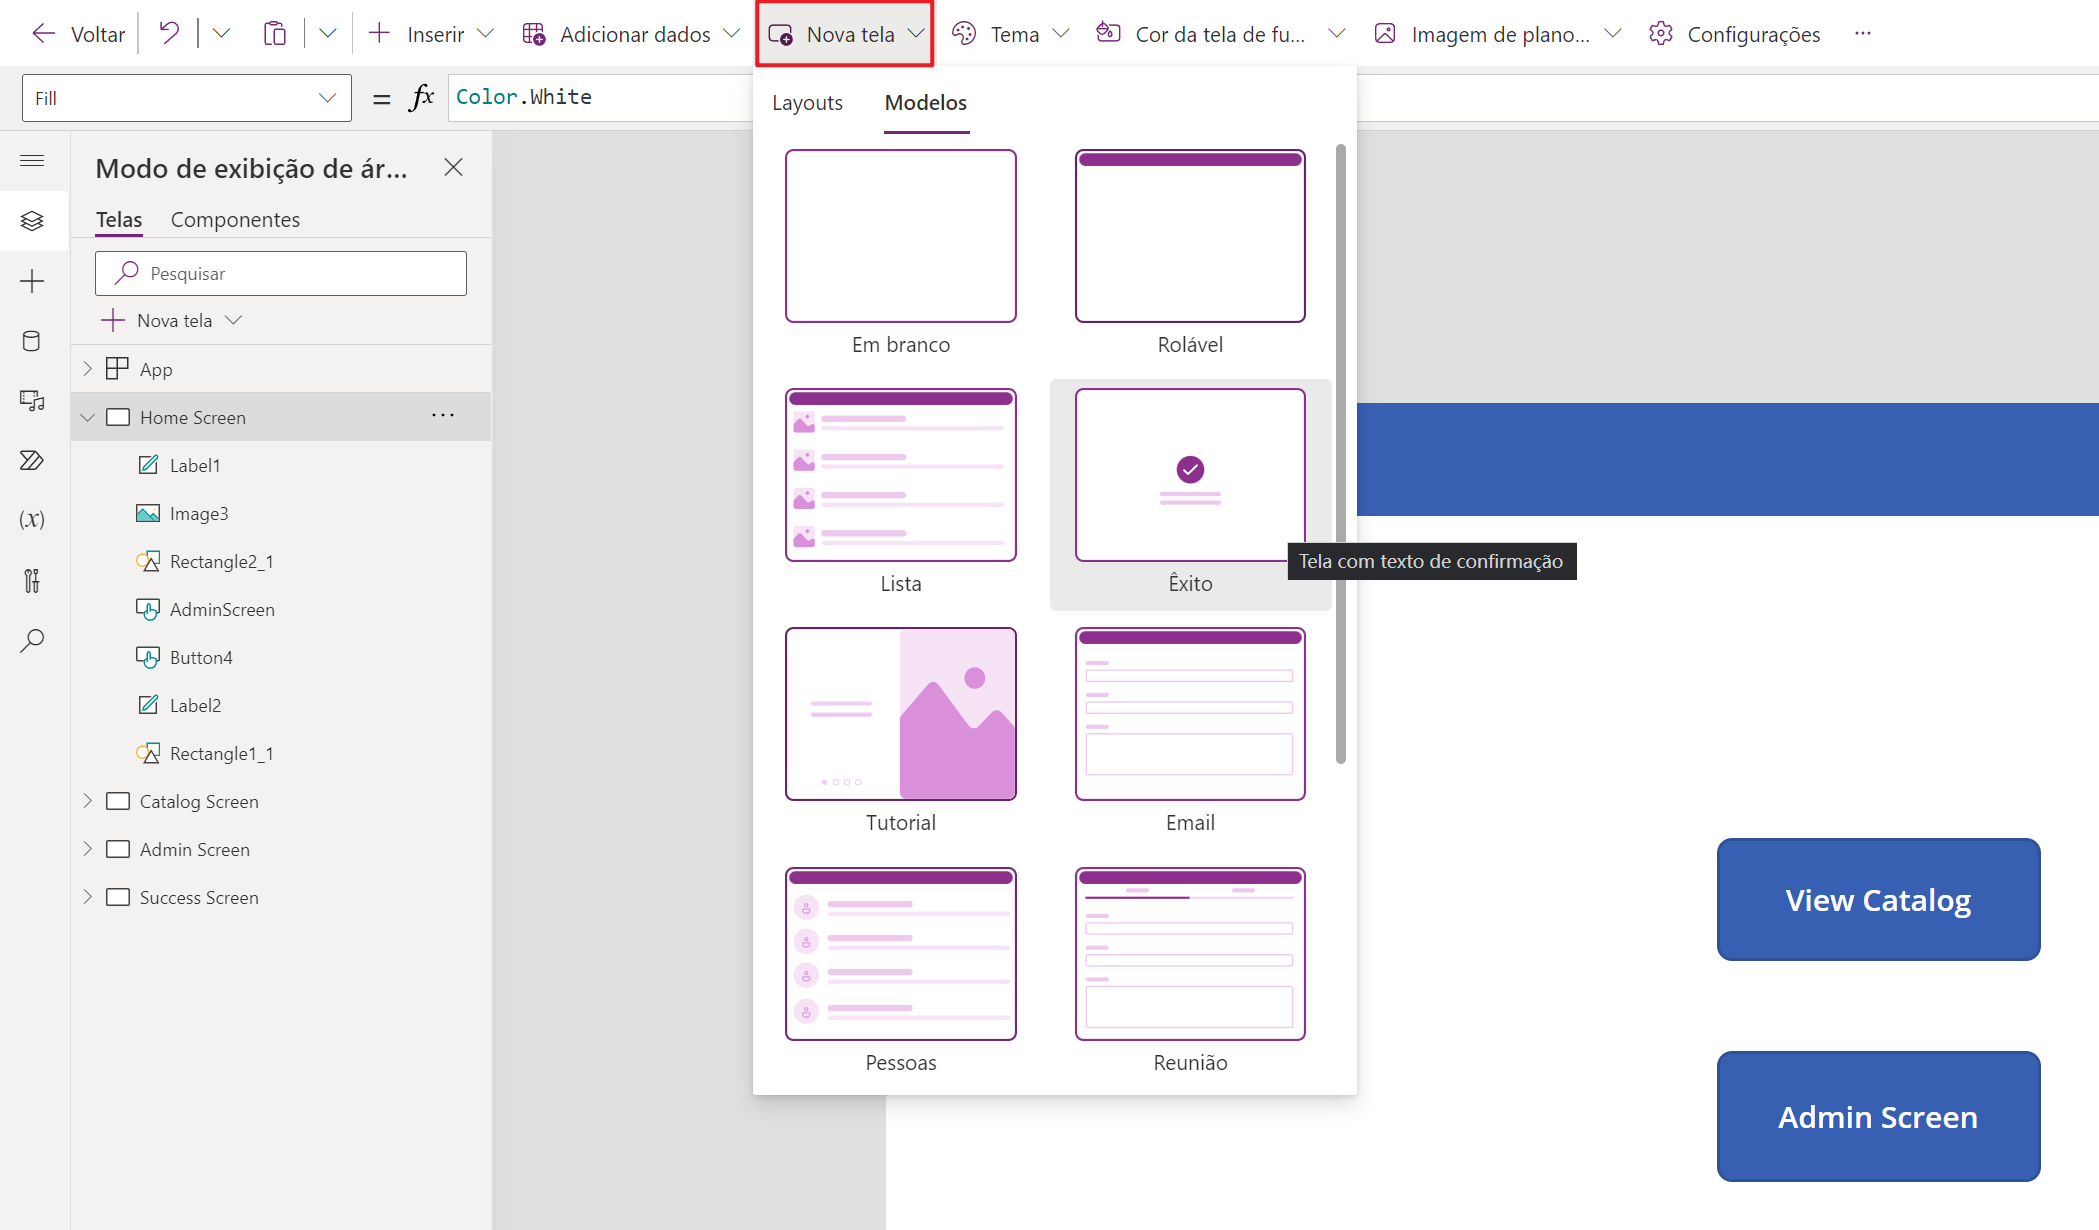This screenshot has height=1230, width=2099.
Task: Click the Voltar back button
Action: (x=78, y=34)
